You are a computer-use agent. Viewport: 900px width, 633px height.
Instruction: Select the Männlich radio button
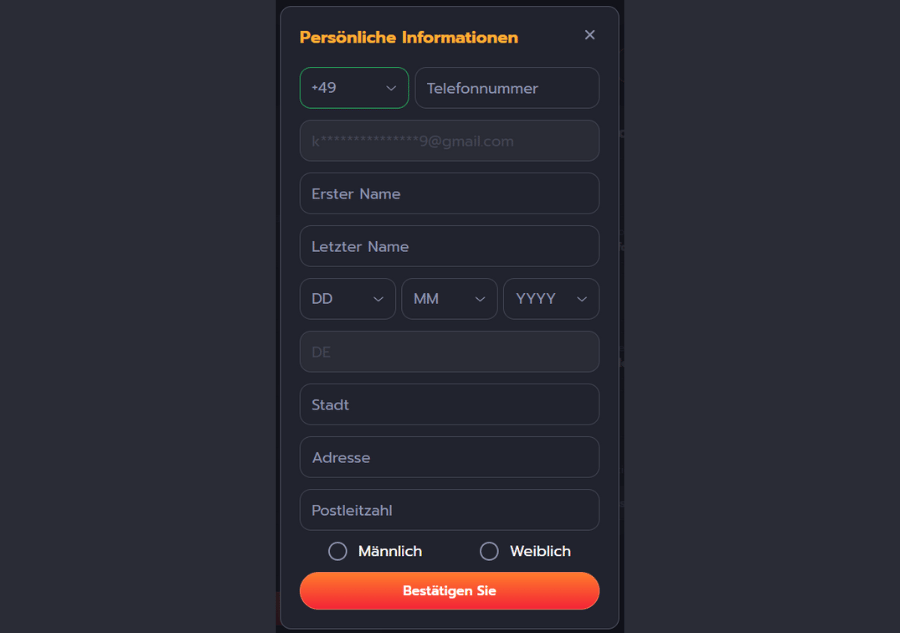click(338, 551)
